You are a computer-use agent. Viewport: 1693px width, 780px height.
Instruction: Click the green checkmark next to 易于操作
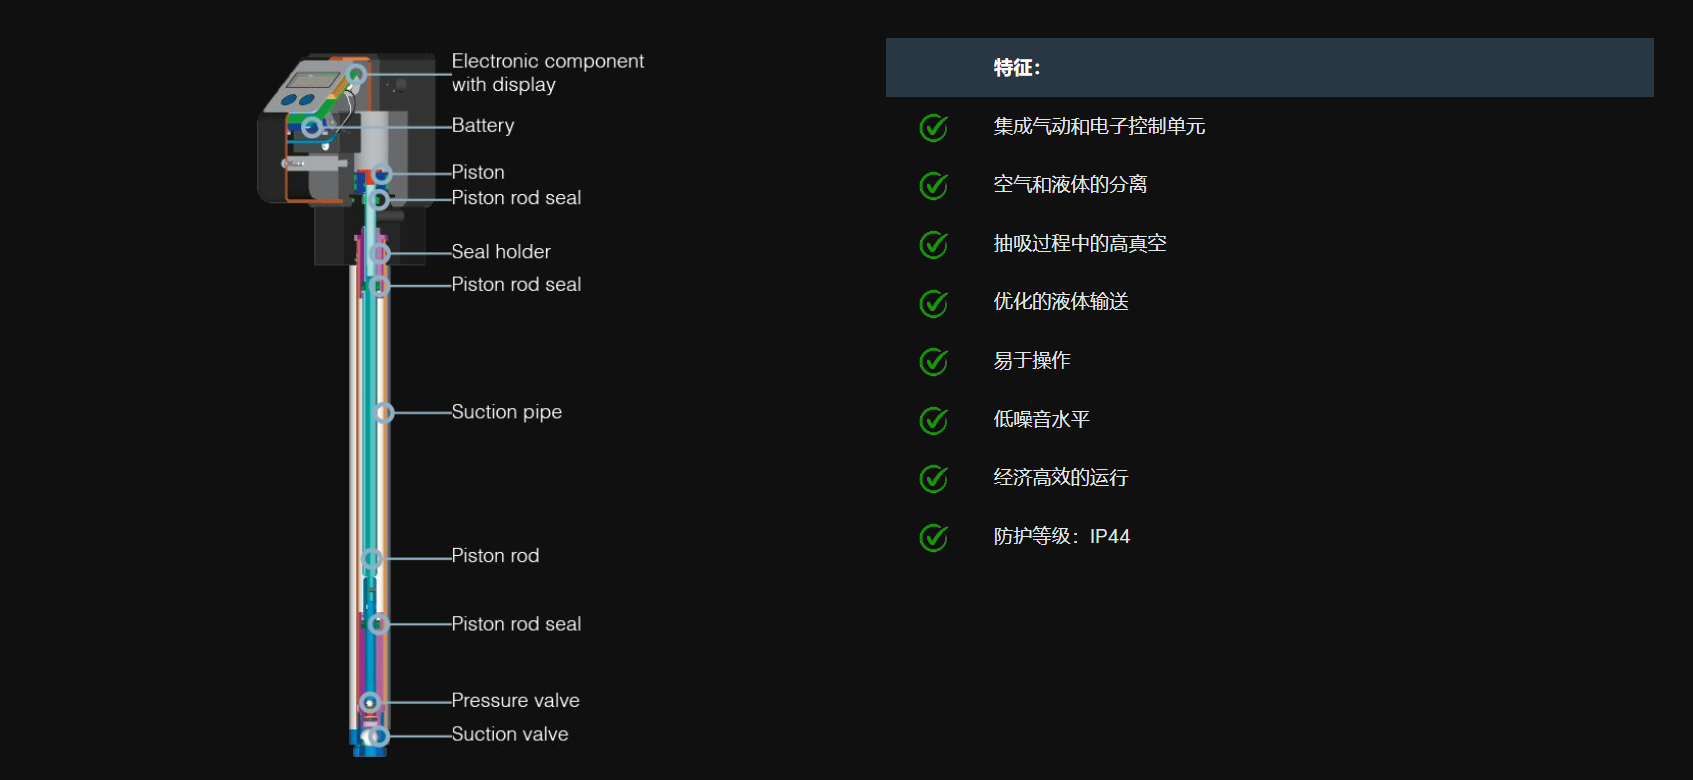(934, 361)
